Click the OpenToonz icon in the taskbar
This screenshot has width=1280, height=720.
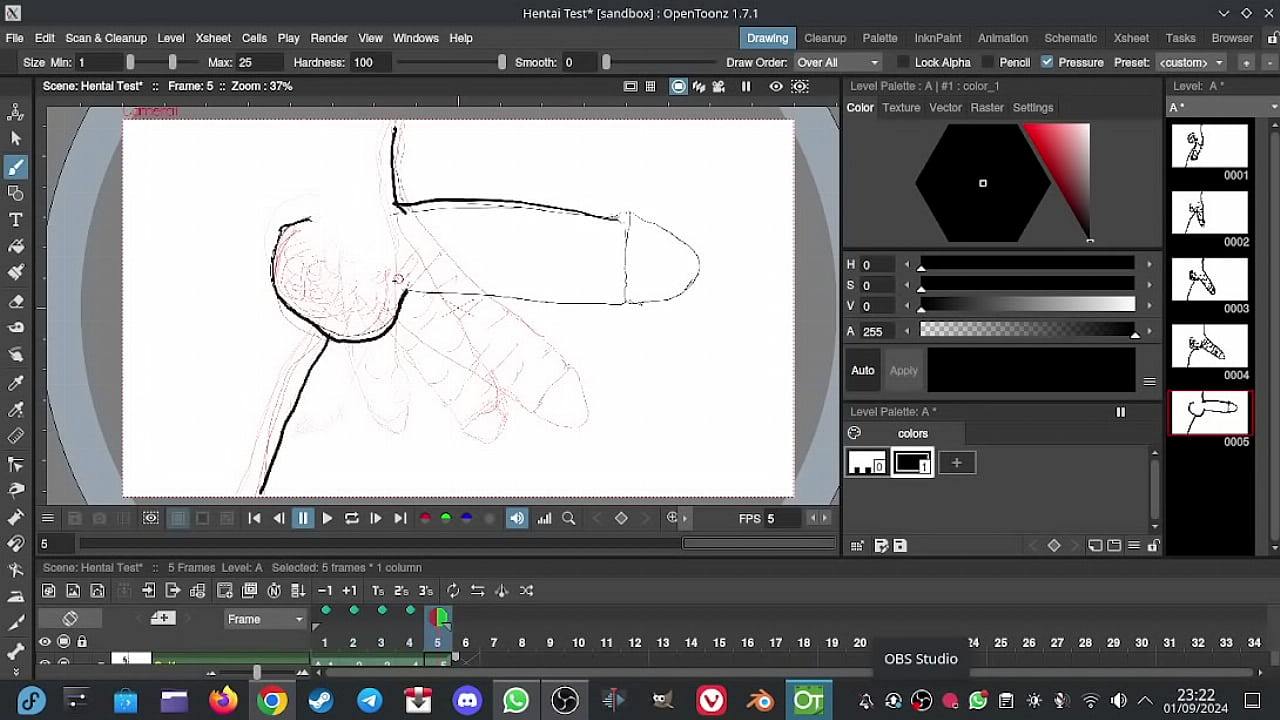point(808,700)
